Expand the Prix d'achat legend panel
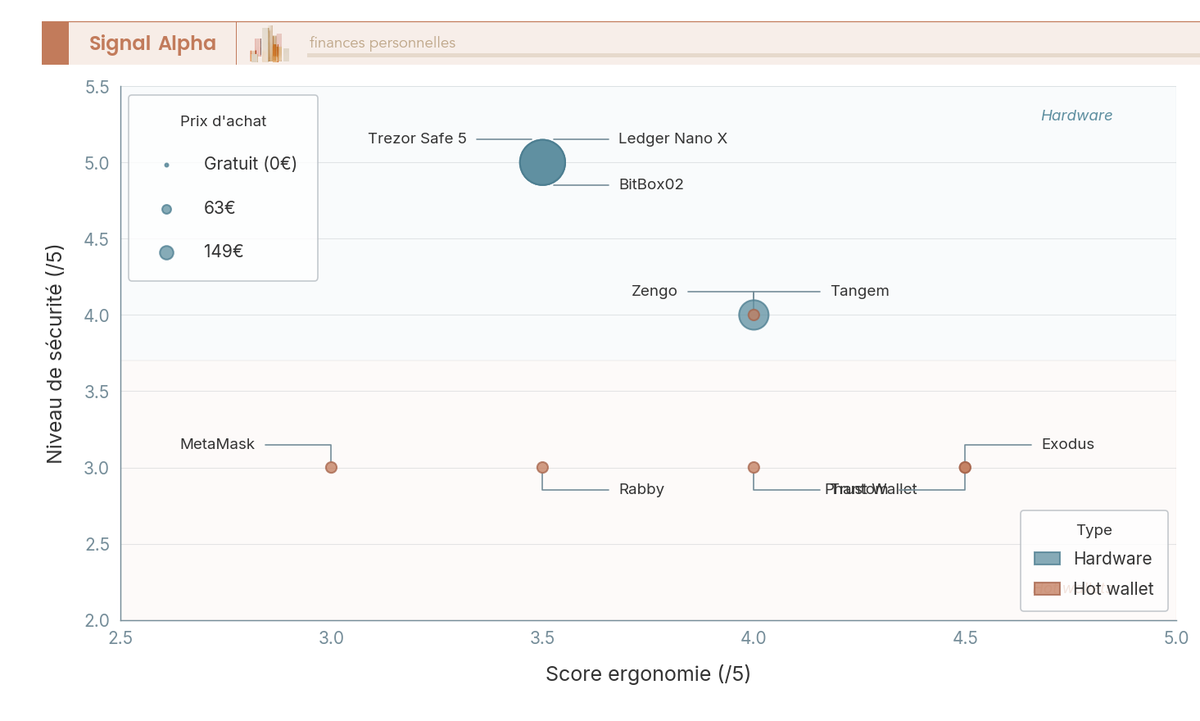Viewport: 1200px width, 721px height. click(x=222, y=120)
